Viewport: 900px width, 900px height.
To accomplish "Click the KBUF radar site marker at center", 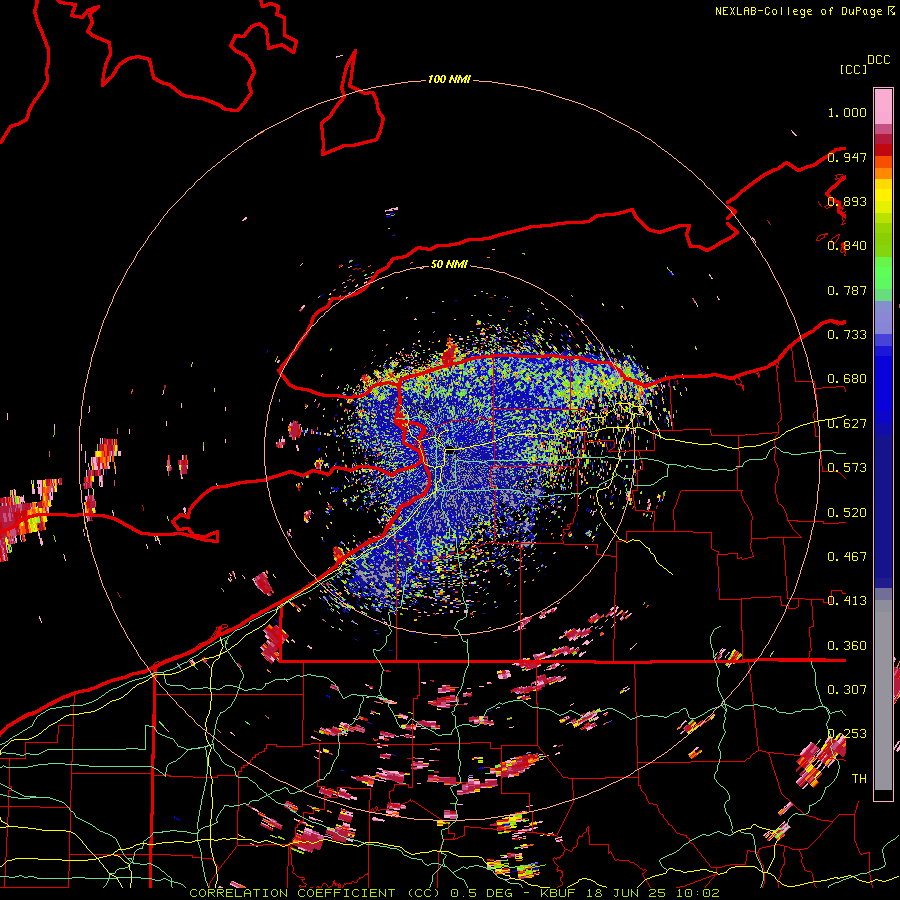I will (450, 452).
